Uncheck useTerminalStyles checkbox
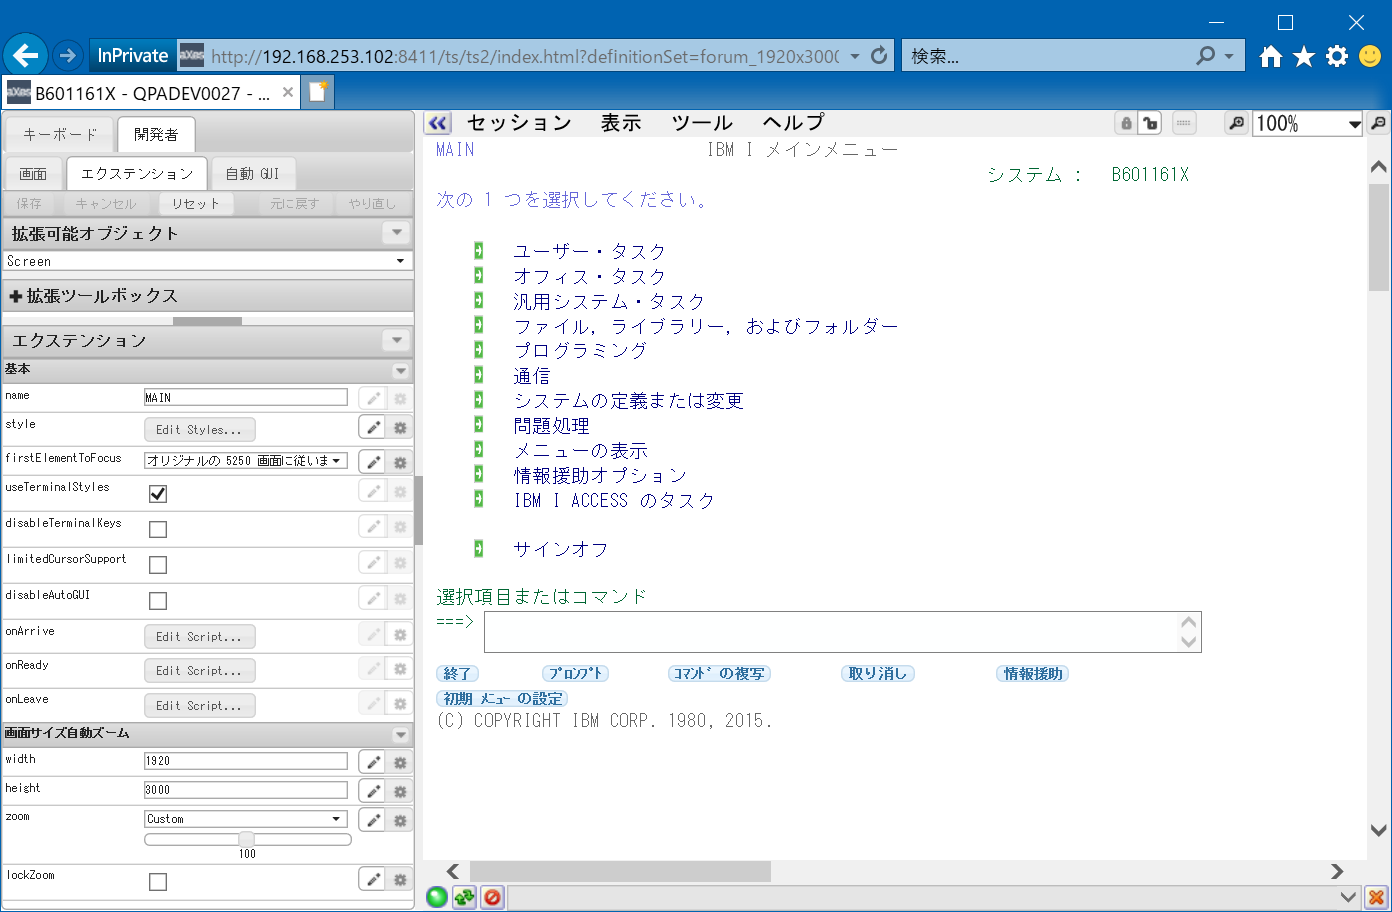 158,494
